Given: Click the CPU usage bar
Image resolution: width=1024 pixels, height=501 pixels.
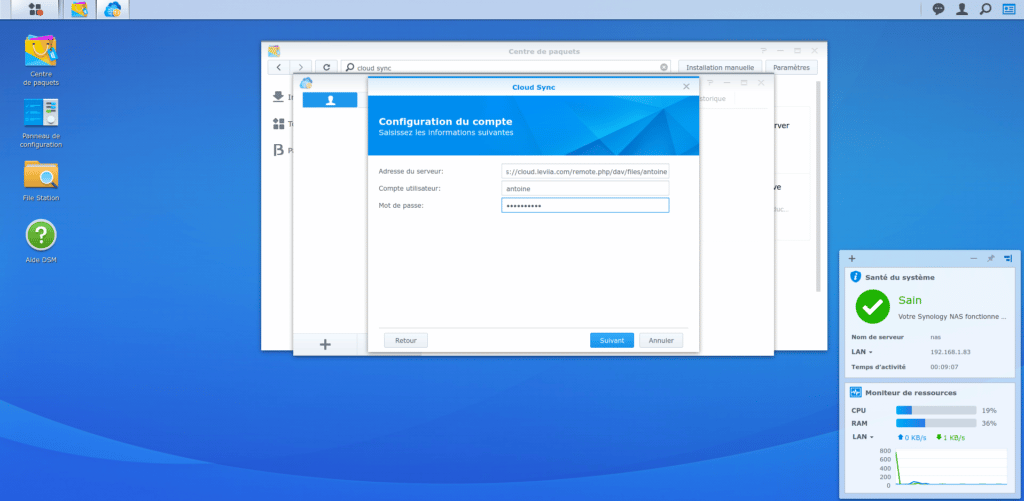Looking at the screenshot, I should [936, 410].
